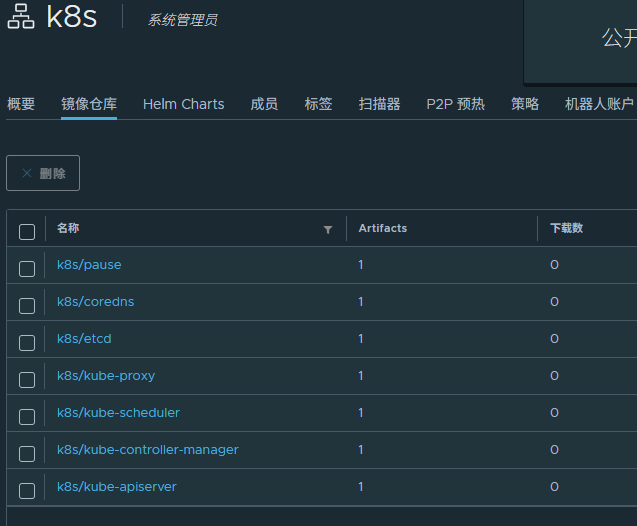Switch to the 扫描器 tab
Screen dimensions: 637x526
(379, 104)
